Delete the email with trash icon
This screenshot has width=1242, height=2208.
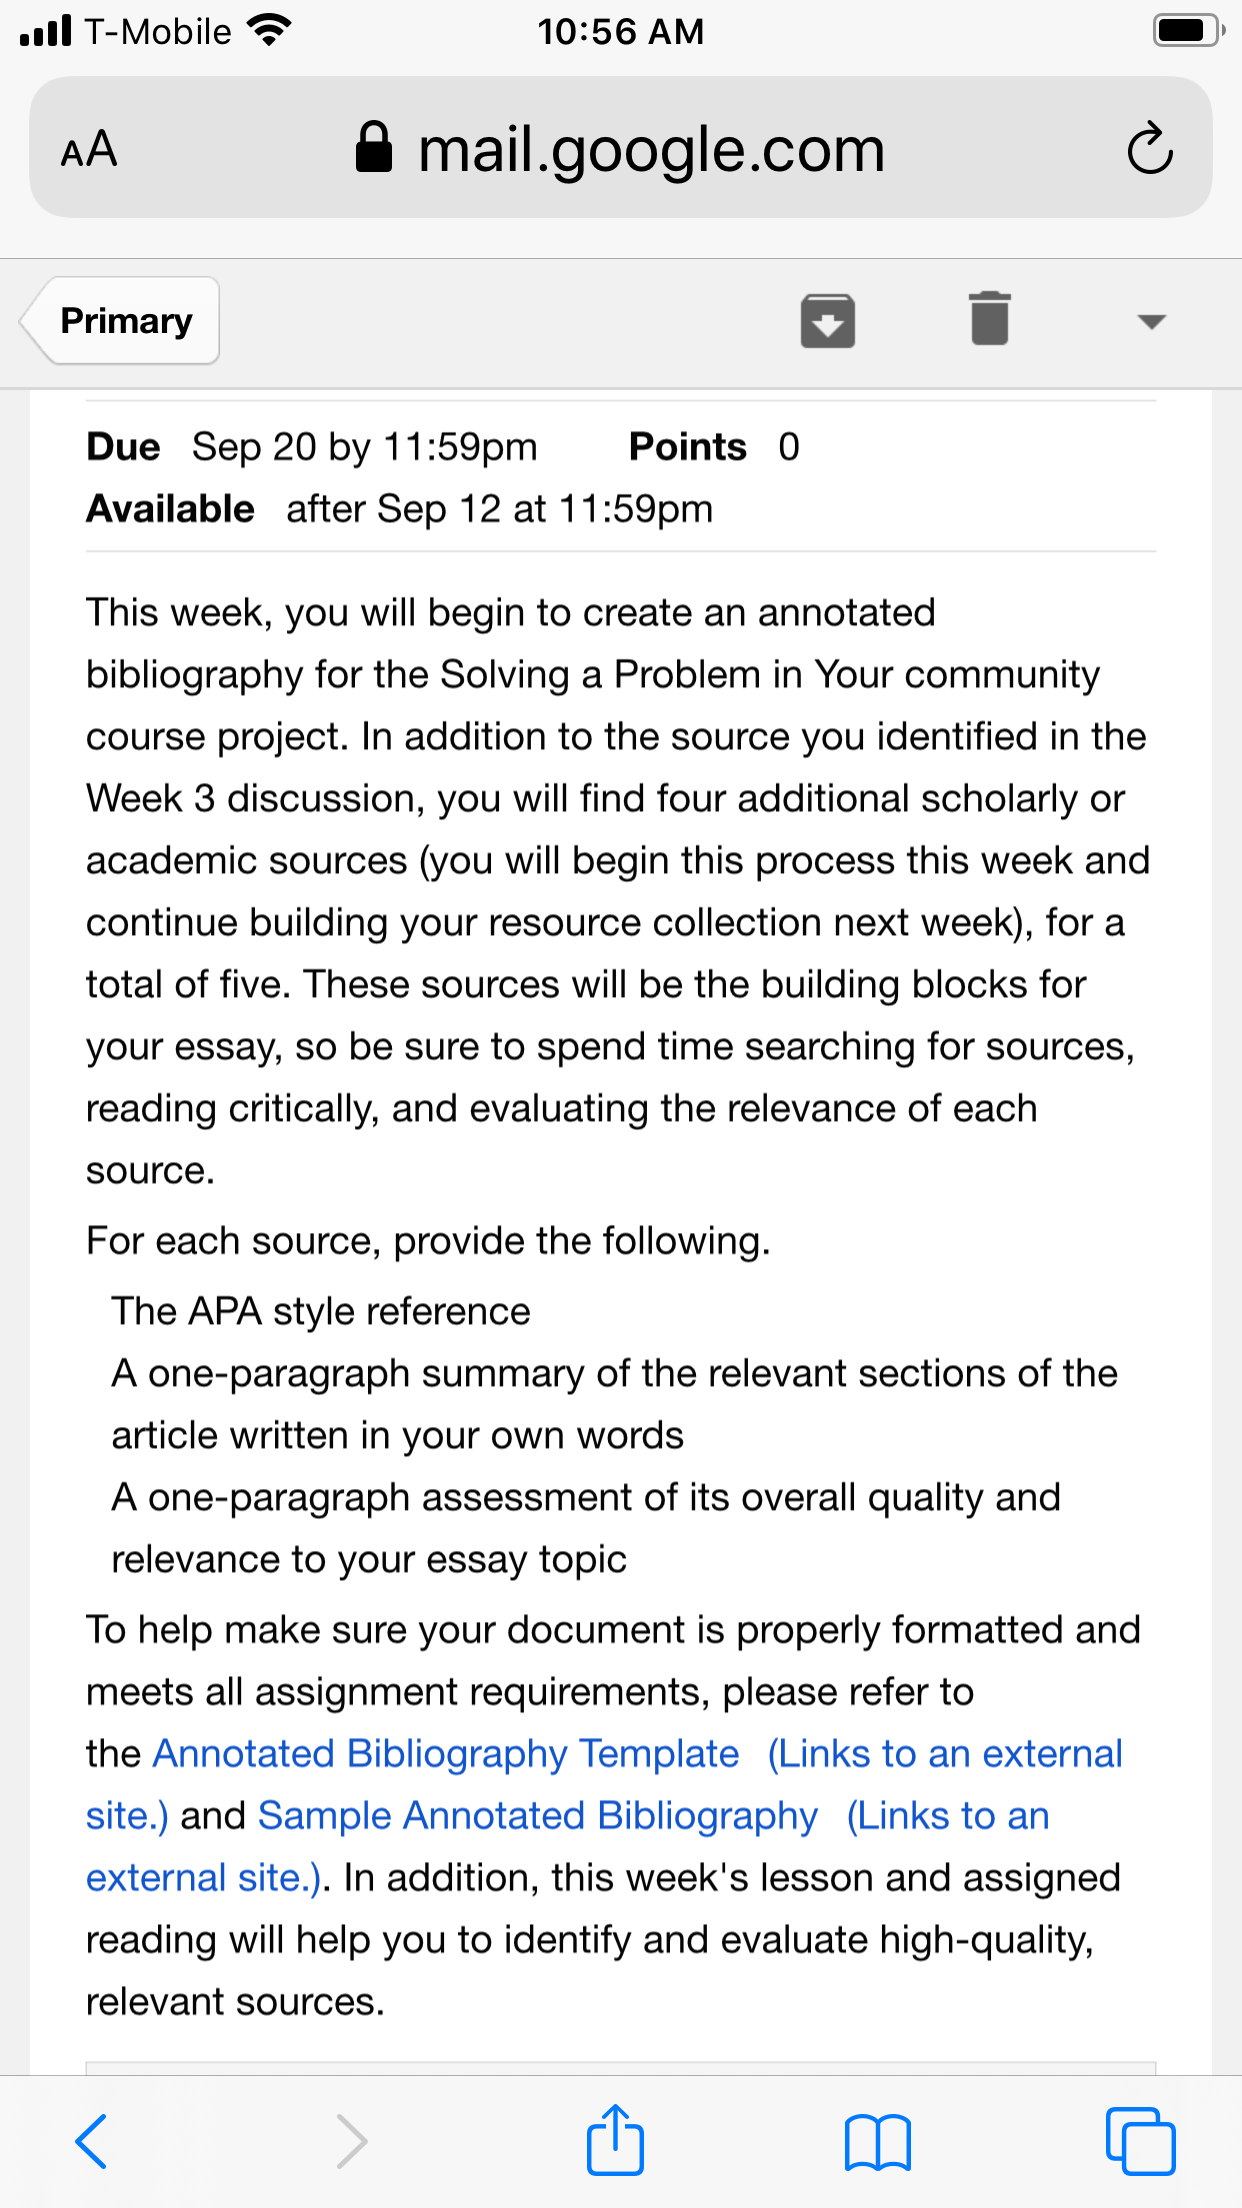click(x=990, y=319)
